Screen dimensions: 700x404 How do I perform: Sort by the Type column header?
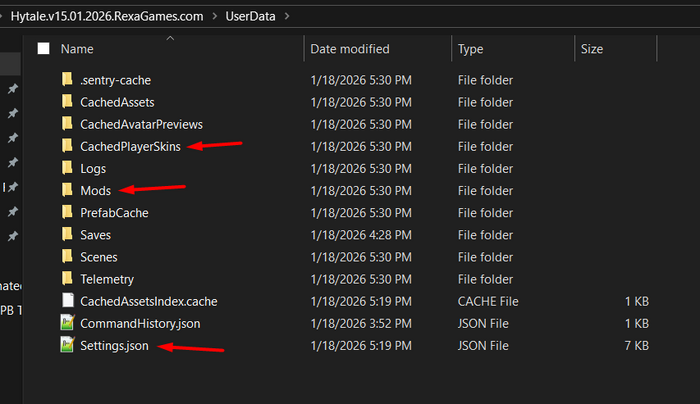470,49
